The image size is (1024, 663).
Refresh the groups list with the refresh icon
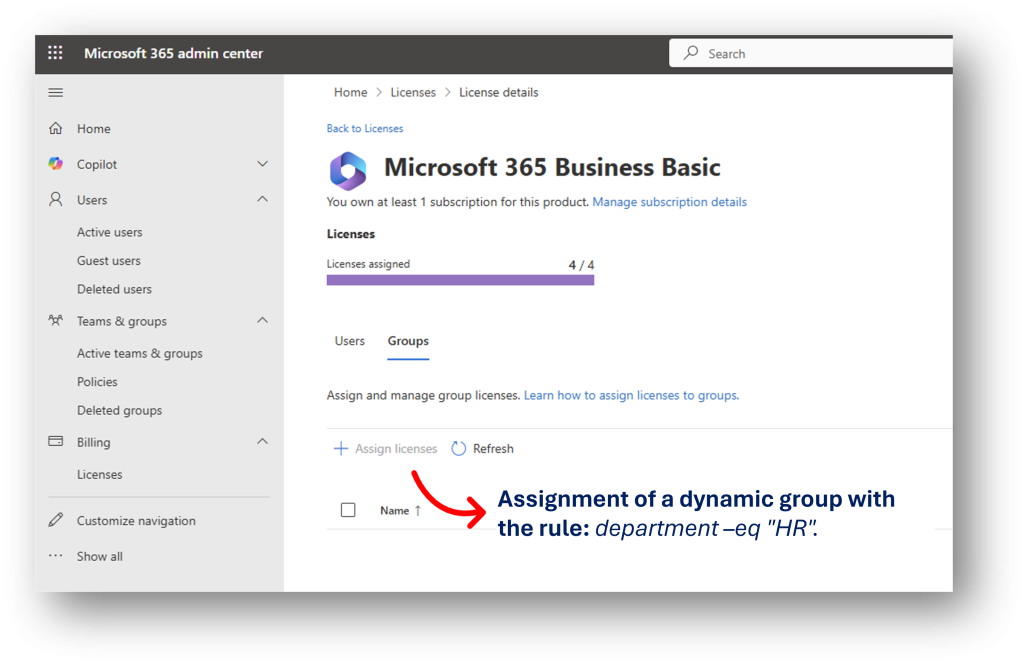pyautogui.click(x=461, y=448)
